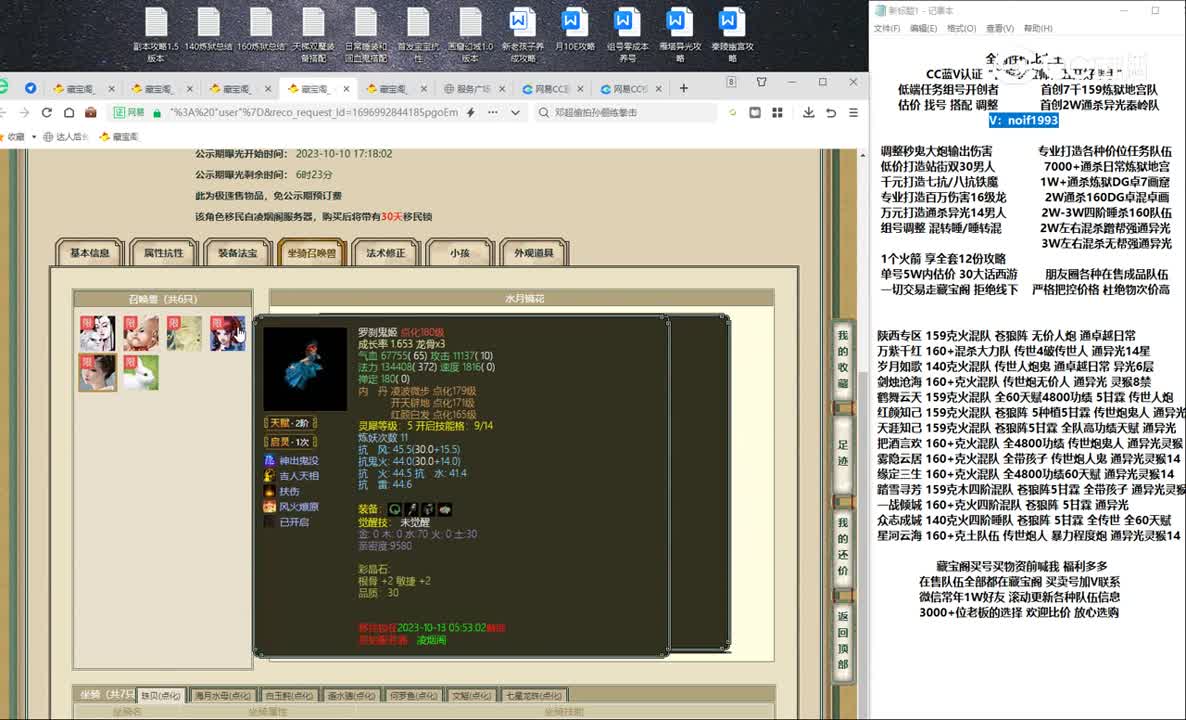Screen dimensions: 1186x720
Task: Select the 海月水母(点化) mount tab
Action: click(x=222, y=695)
